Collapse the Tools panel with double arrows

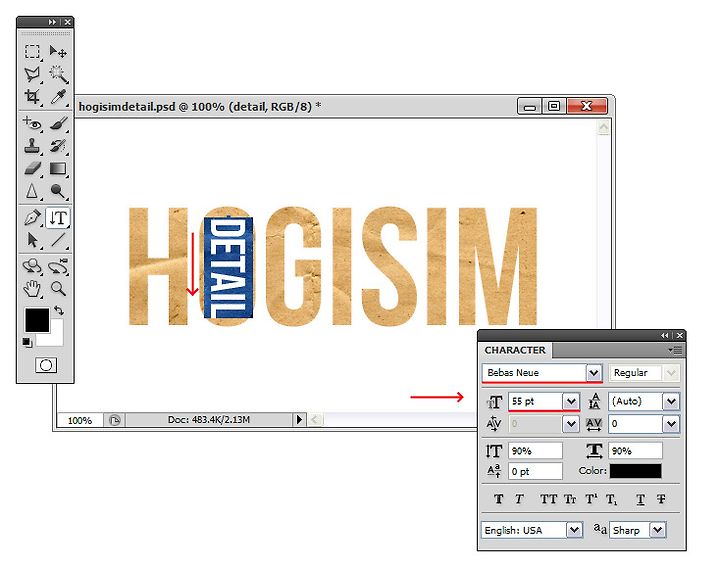tap(52, 22)
